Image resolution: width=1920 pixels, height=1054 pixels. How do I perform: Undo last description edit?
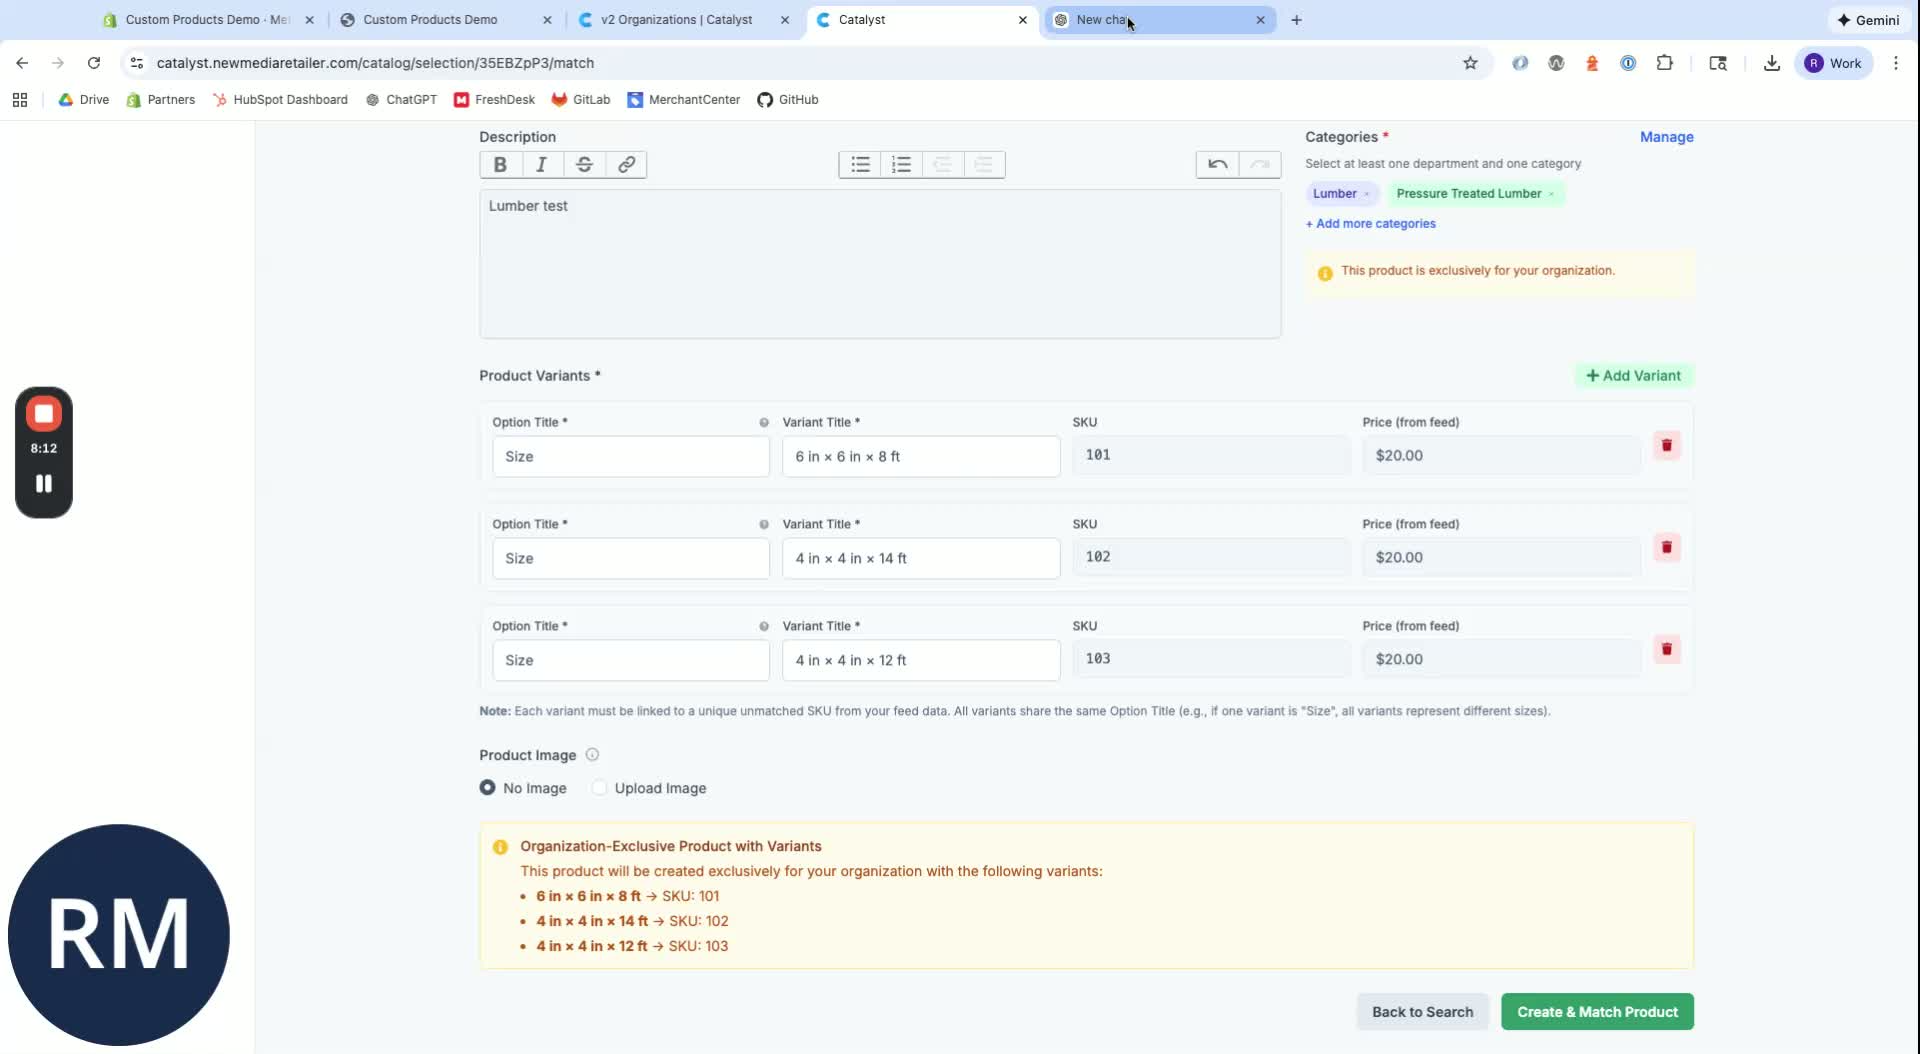[1217, 165]
